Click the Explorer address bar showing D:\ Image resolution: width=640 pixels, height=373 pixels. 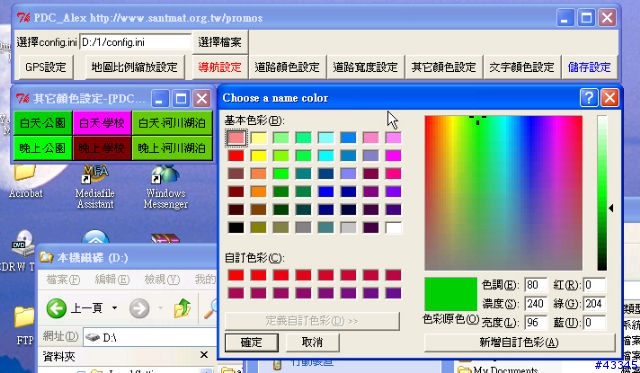[149, 337]
